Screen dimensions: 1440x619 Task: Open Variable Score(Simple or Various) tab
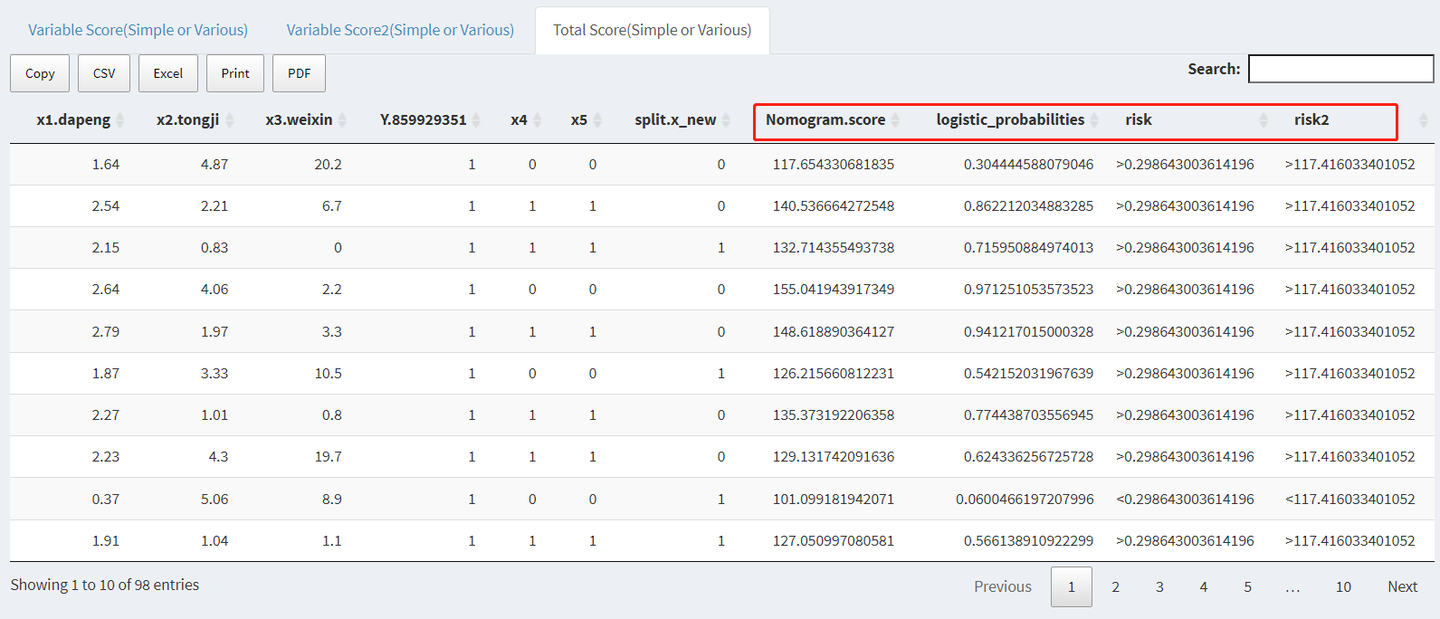click(x=138, y=30)
